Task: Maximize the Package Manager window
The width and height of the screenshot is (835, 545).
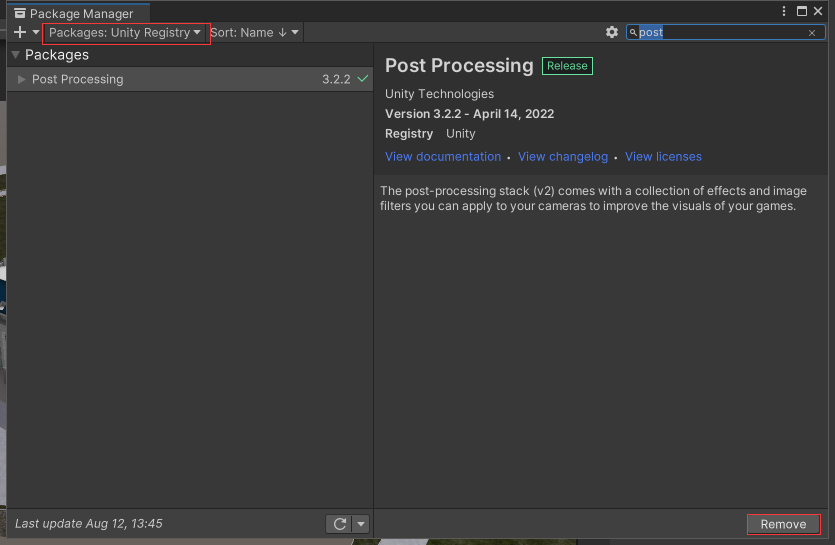Action: coord(801,11)
